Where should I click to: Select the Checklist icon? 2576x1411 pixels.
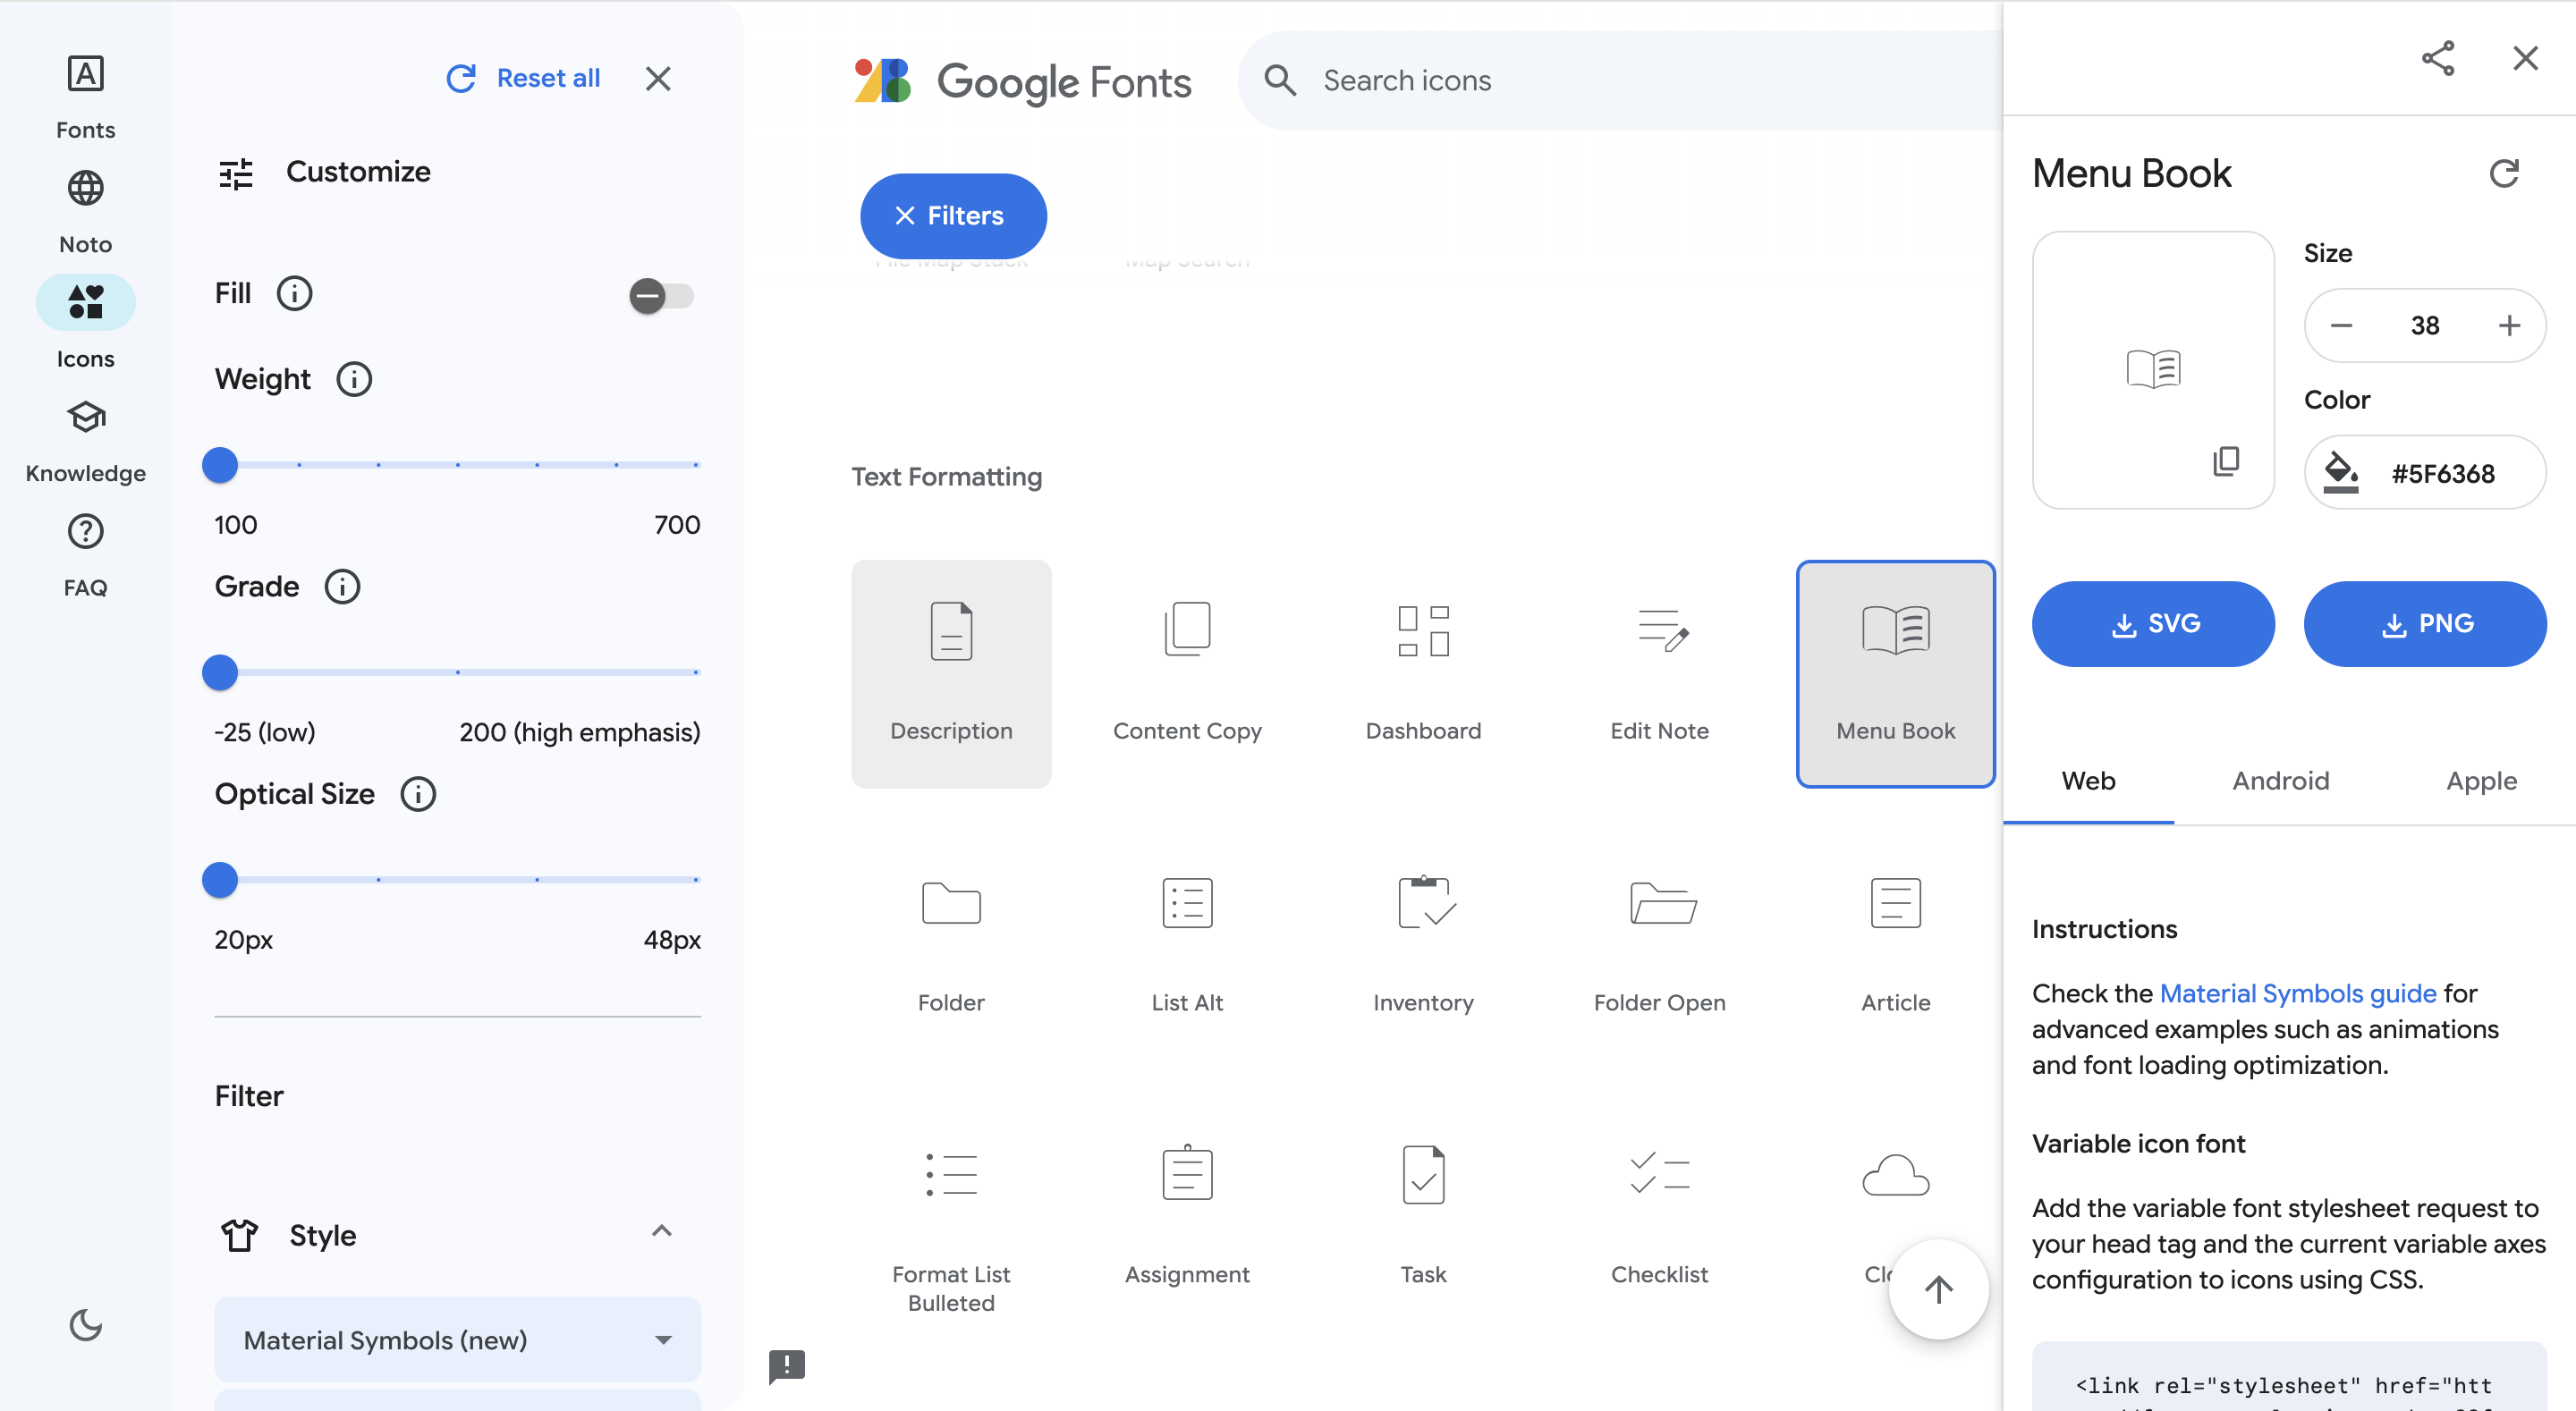(x=1660, y=1218)
